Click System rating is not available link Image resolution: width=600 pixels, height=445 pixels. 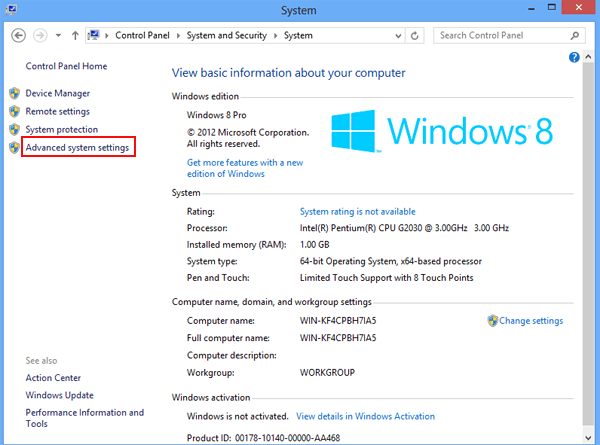point(357,212)
